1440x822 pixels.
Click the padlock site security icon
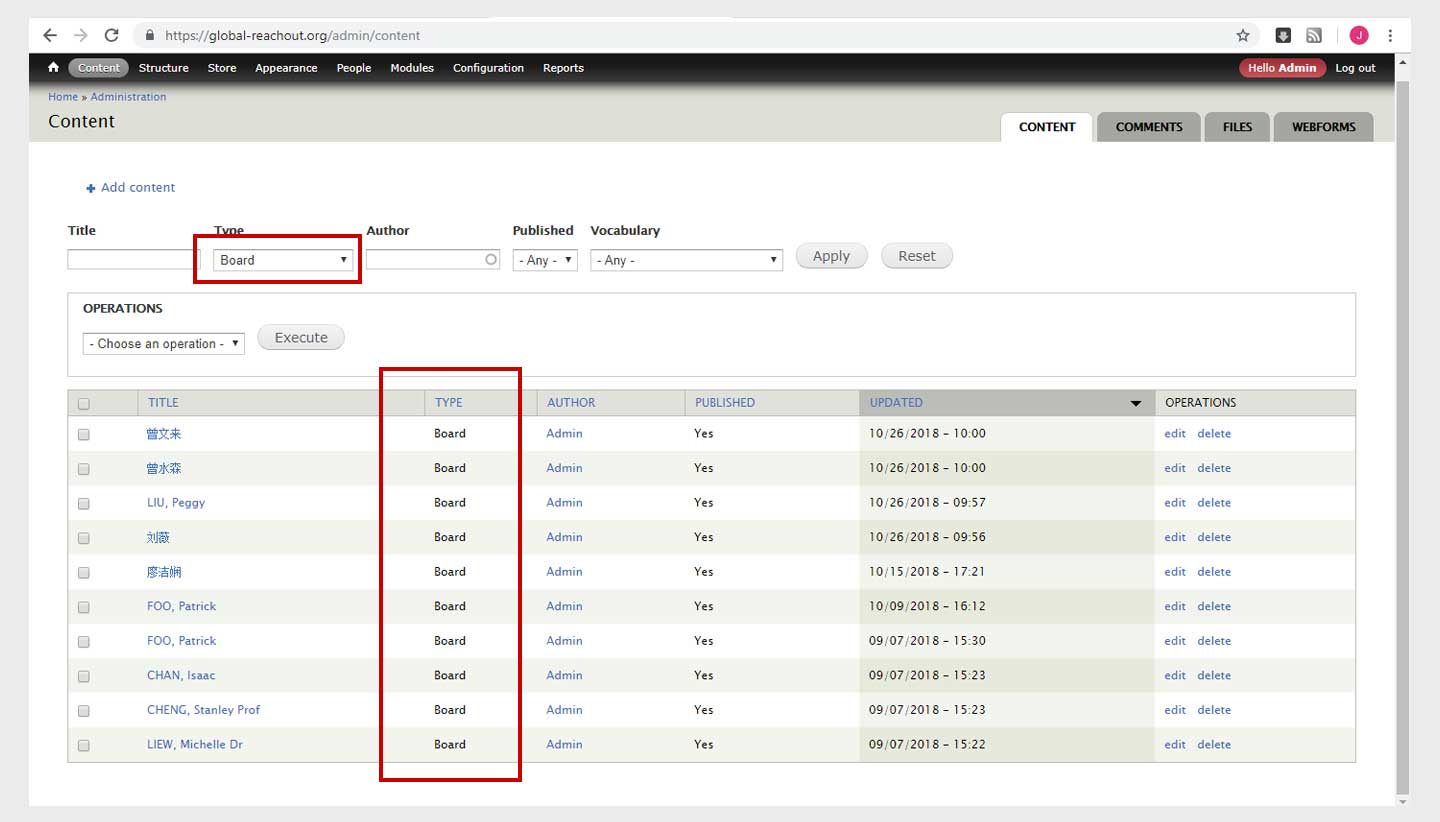(150, 35)
